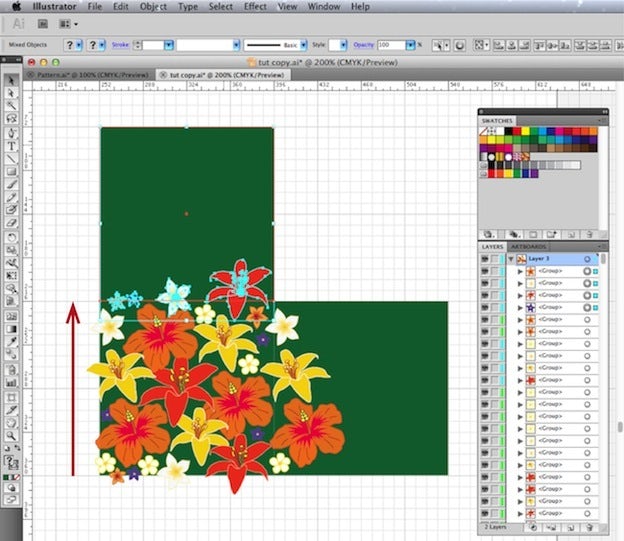The height and width of the screenshot is (541, 624).
Task: Click the blue Stroke label link
Action: (x=120, y=45)
